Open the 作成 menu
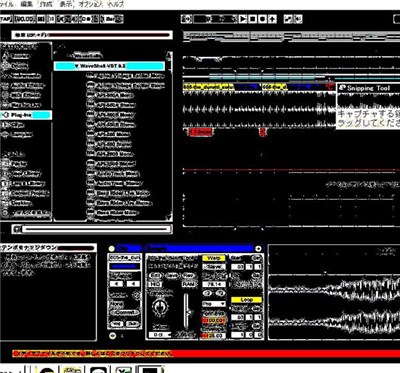This screenshot has height=373, width=400. [x=46, y=4]
